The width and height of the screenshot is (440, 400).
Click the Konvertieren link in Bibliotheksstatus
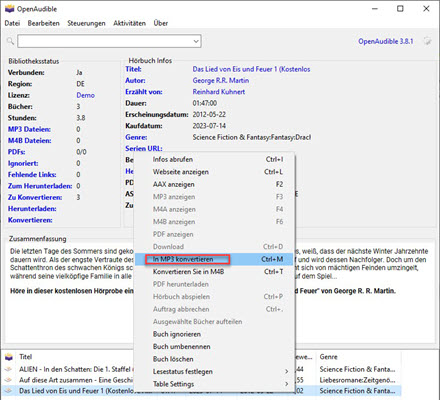click(x=30, y=220)
